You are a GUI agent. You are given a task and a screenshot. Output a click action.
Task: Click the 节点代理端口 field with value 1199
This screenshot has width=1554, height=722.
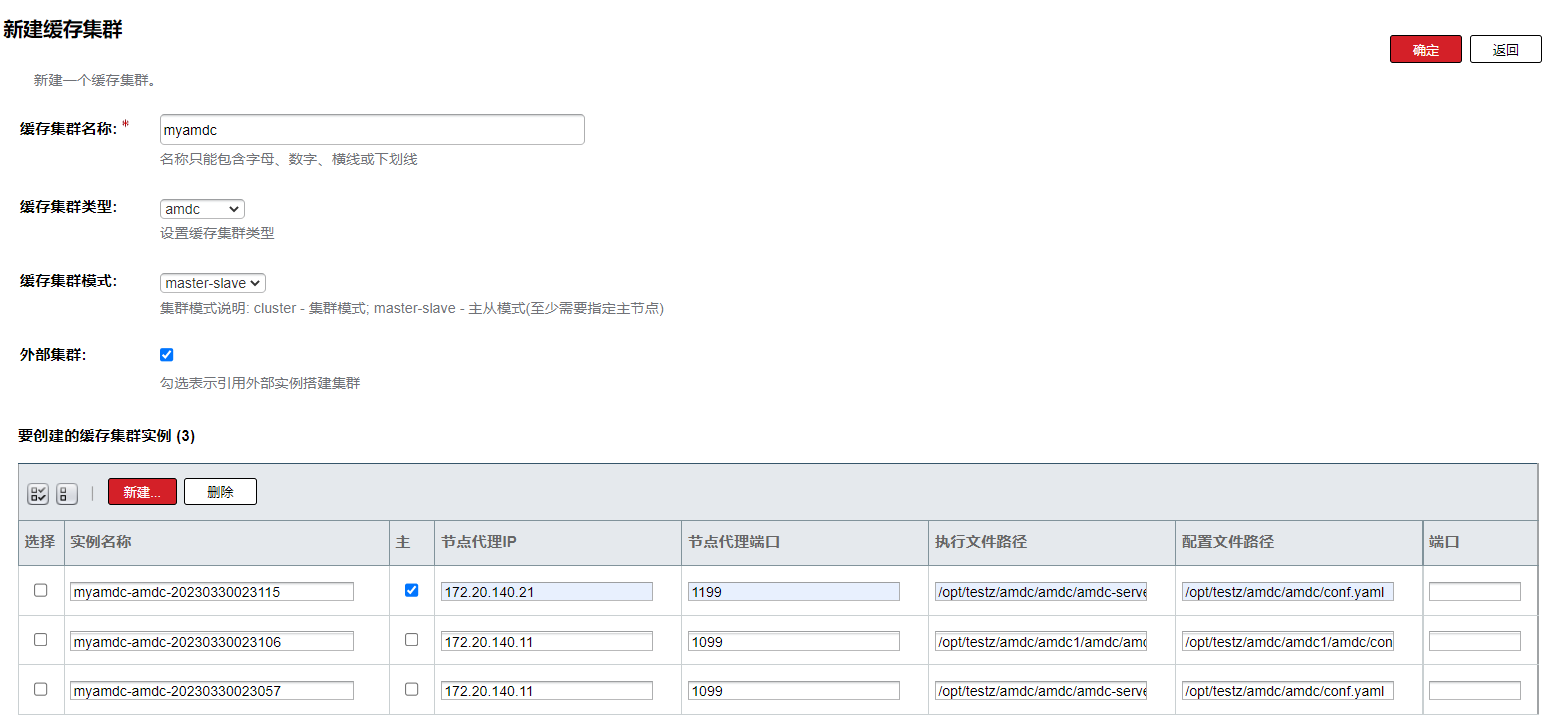point(794,592)
